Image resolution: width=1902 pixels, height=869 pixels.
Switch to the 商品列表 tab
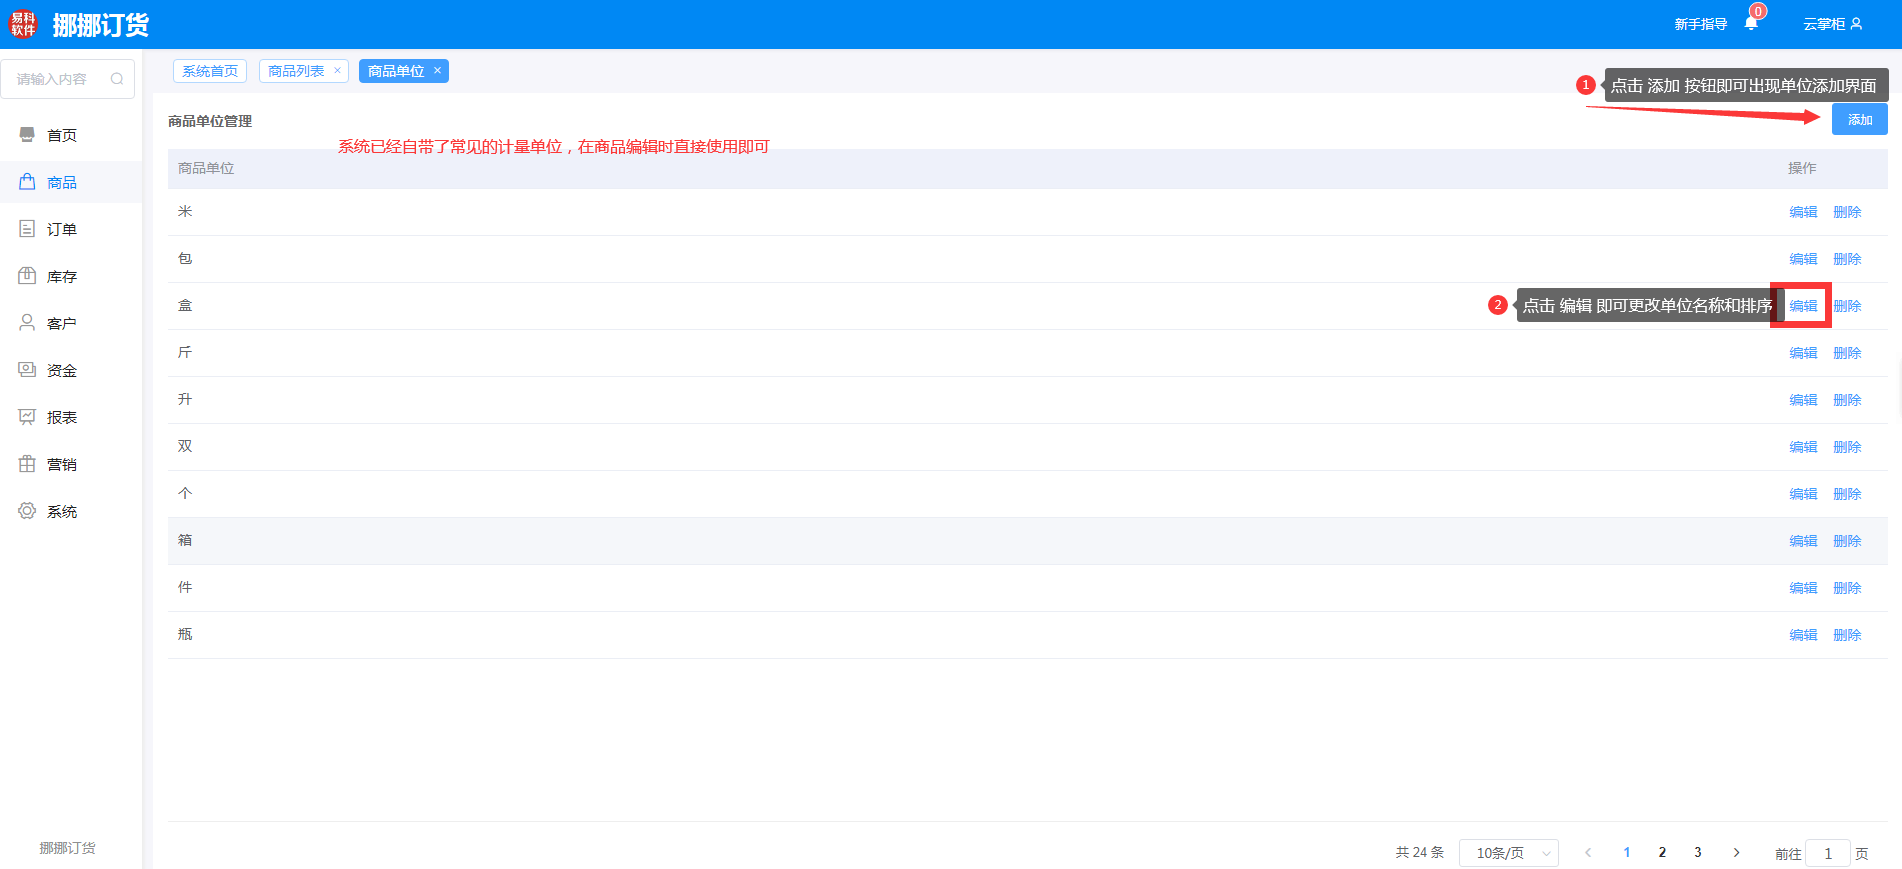click(x=296, y=71)
